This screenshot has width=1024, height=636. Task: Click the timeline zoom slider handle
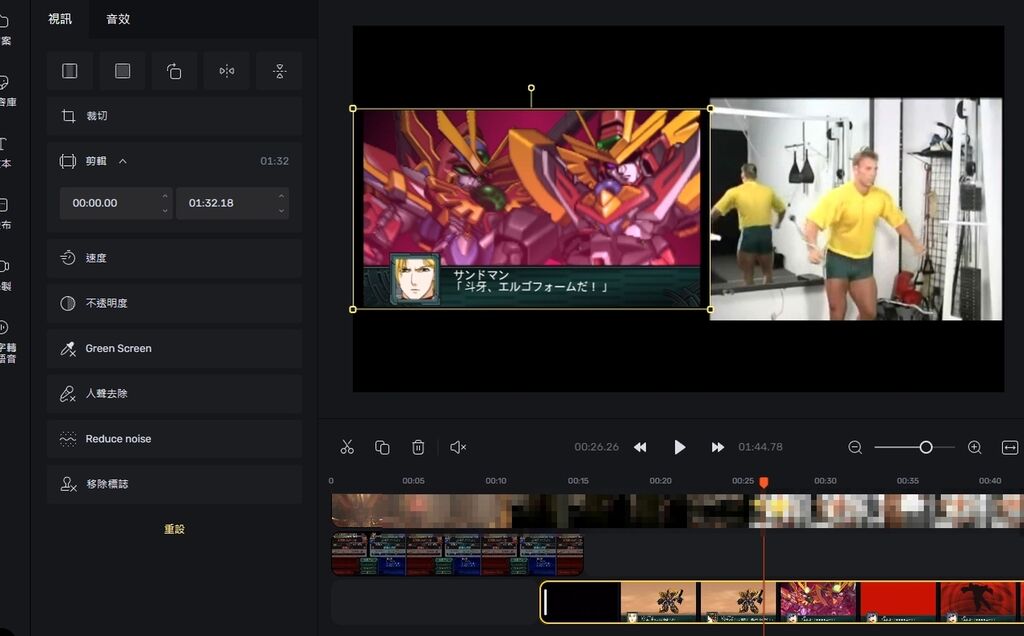coord(925,447)
